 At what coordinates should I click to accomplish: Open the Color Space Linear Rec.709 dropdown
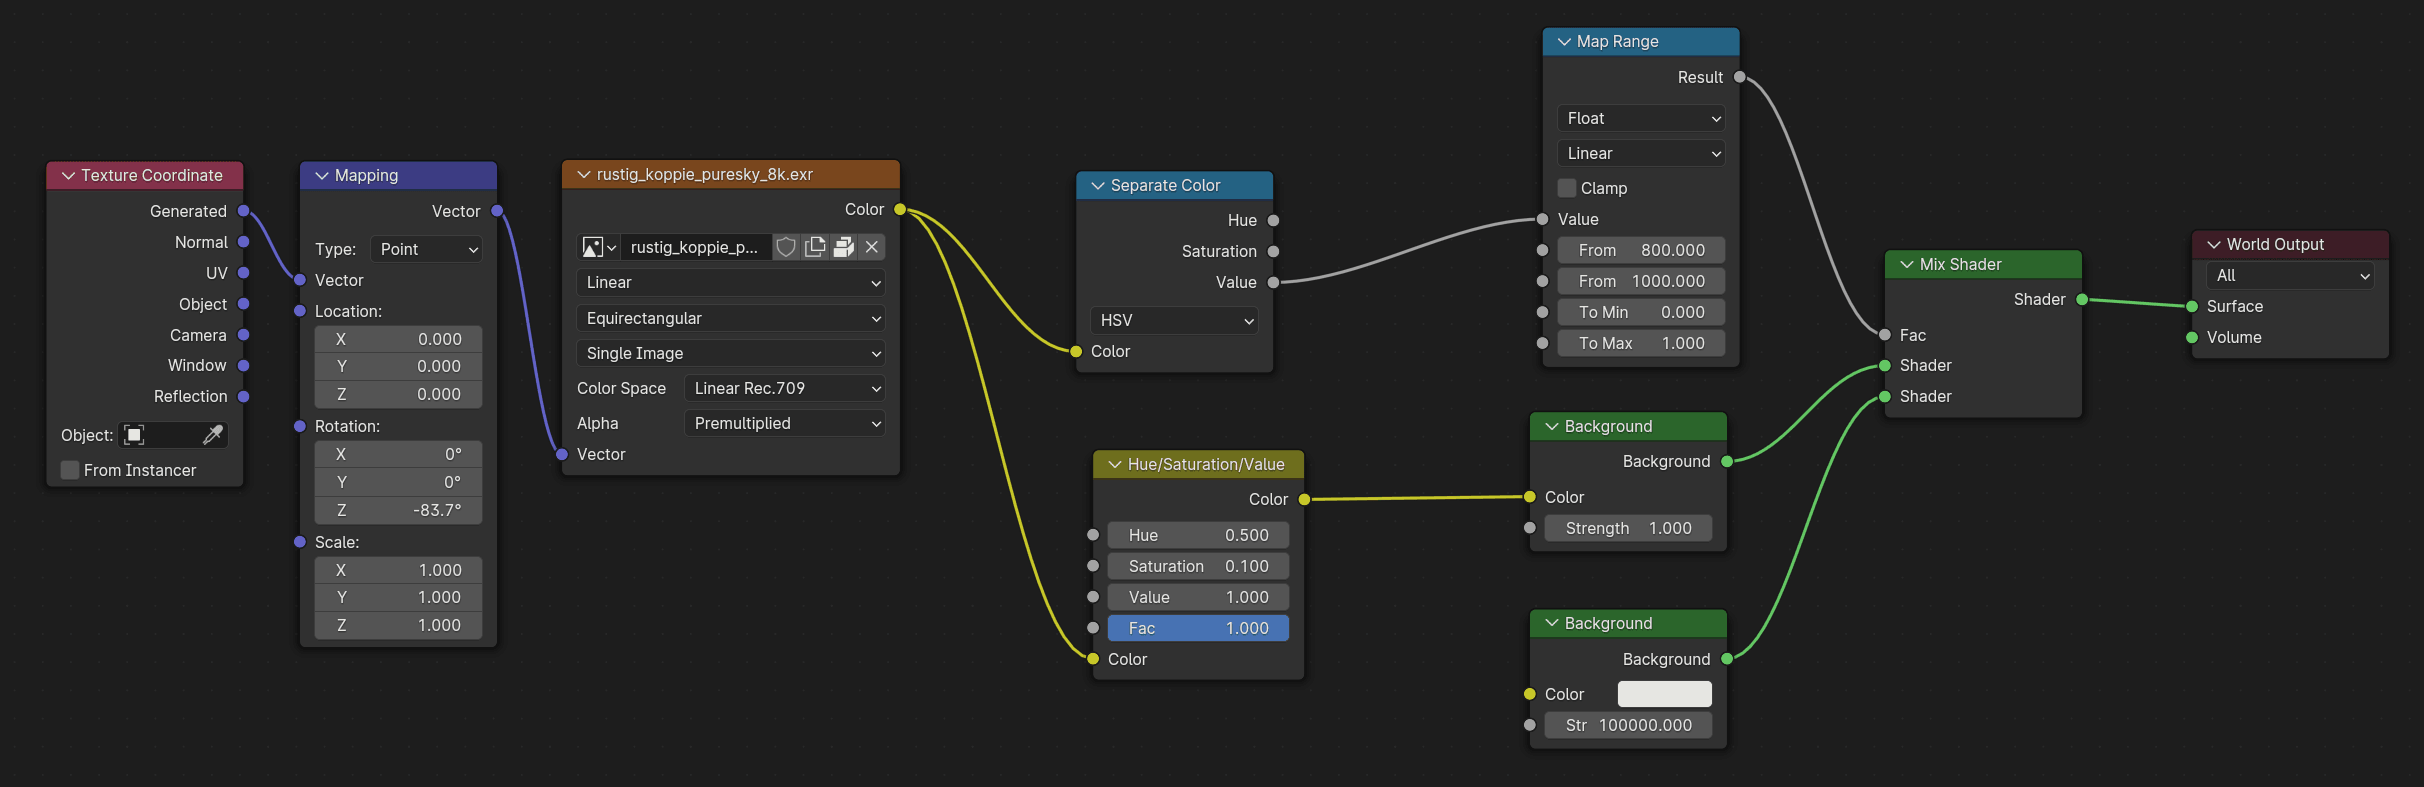click(785, 388)
